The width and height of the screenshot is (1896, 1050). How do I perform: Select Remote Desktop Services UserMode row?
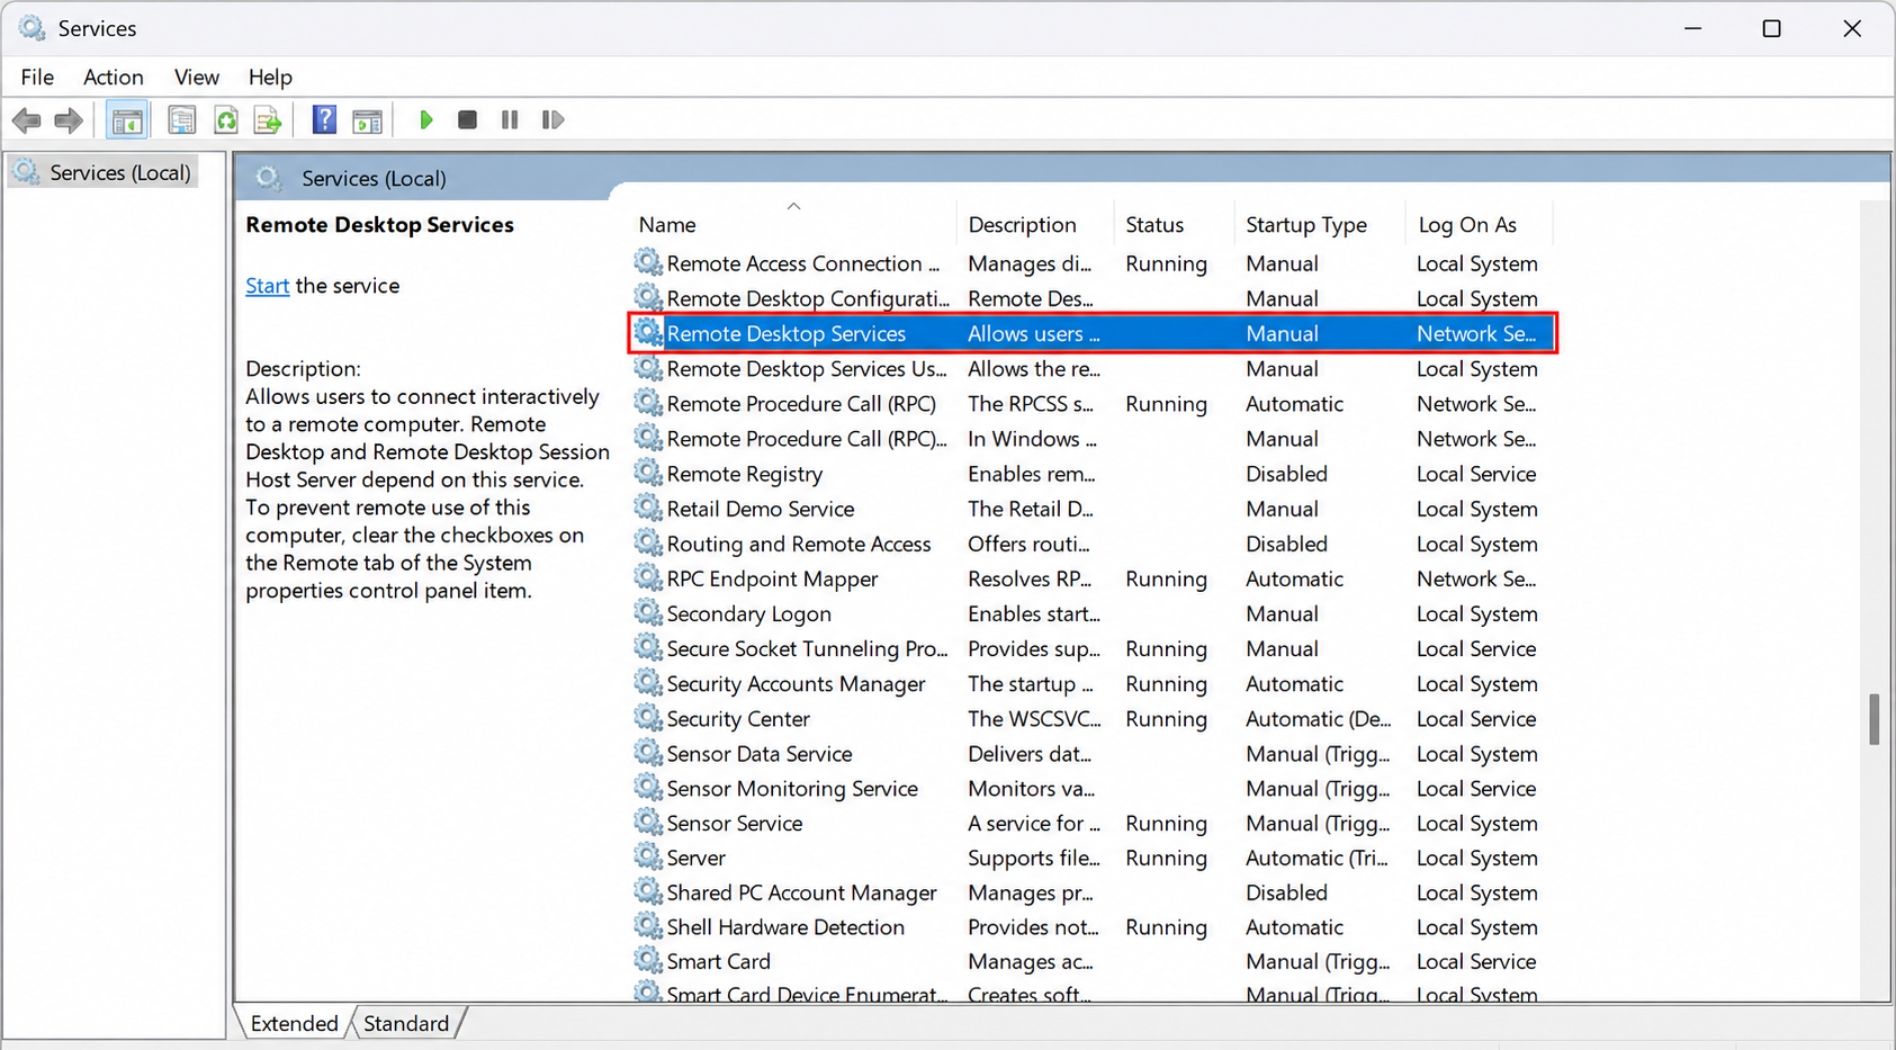coord(1092,369)
